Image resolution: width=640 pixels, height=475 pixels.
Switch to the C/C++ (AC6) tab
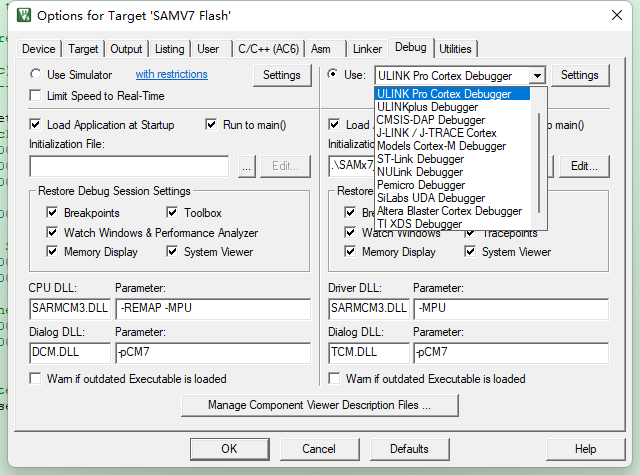(x=266, y=49)
